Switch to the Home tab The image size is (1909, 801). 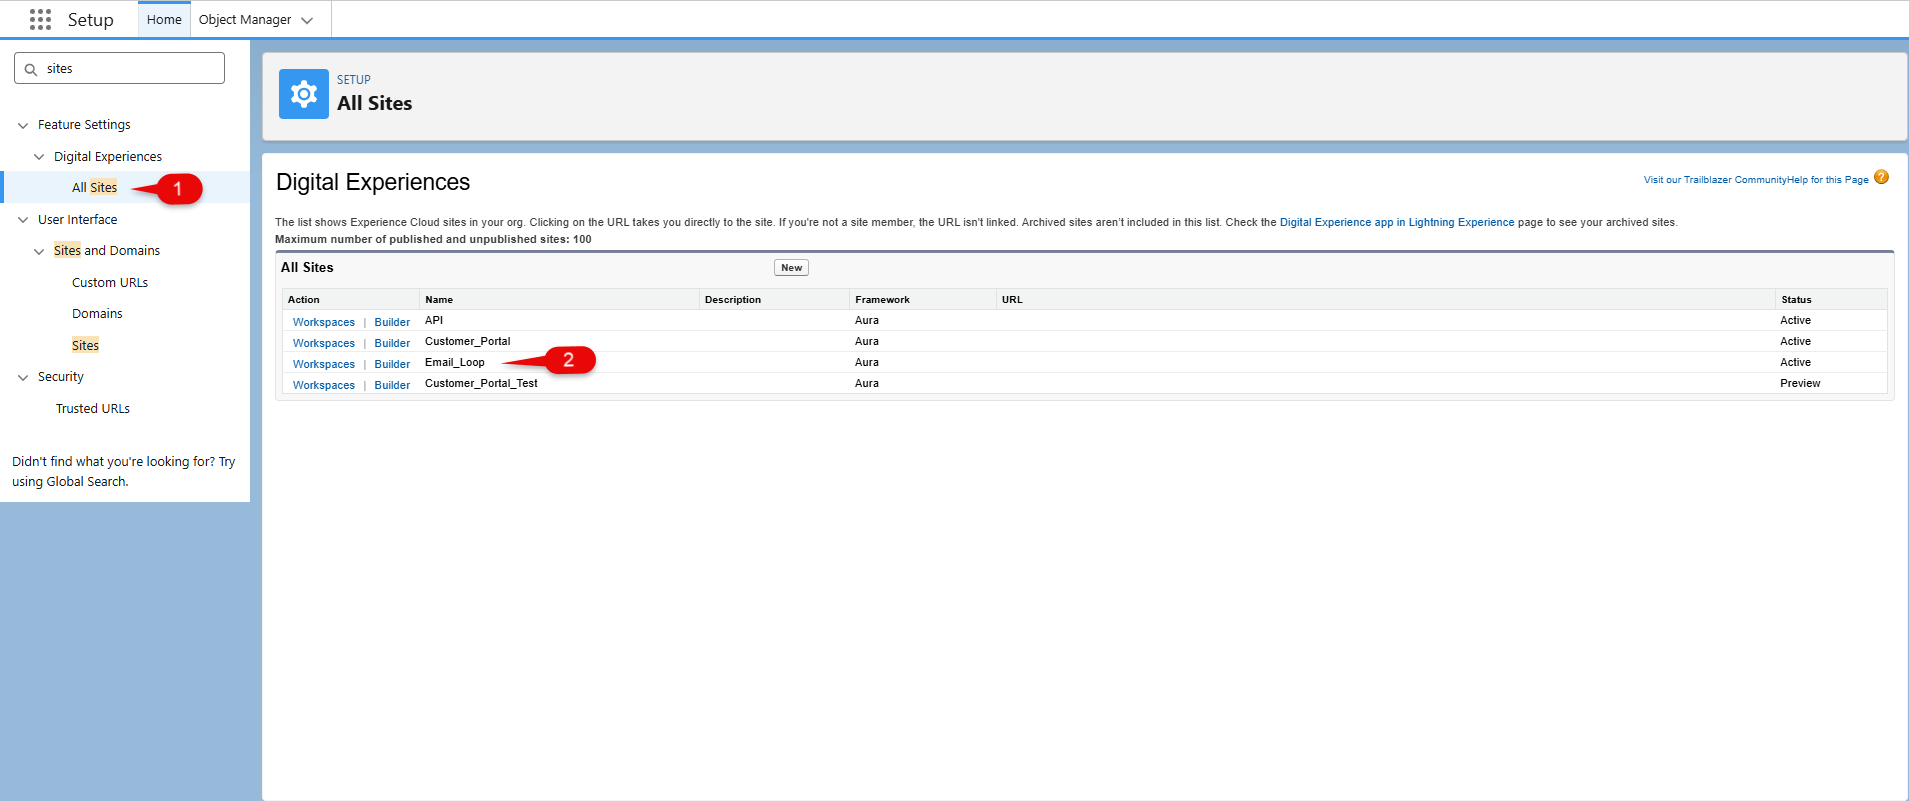click(x=164, y=19)
